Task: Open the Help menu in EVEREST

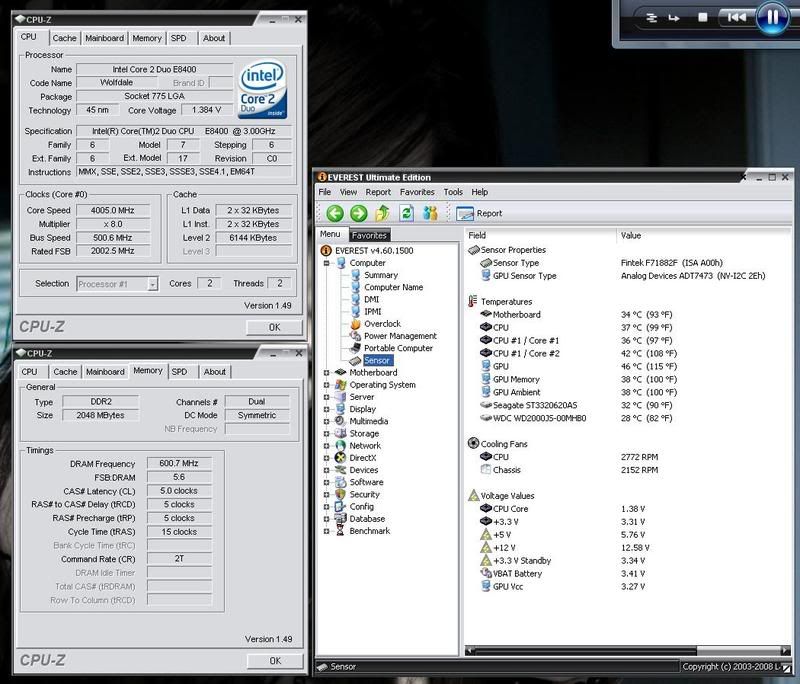Action: (x=479, y=192)
